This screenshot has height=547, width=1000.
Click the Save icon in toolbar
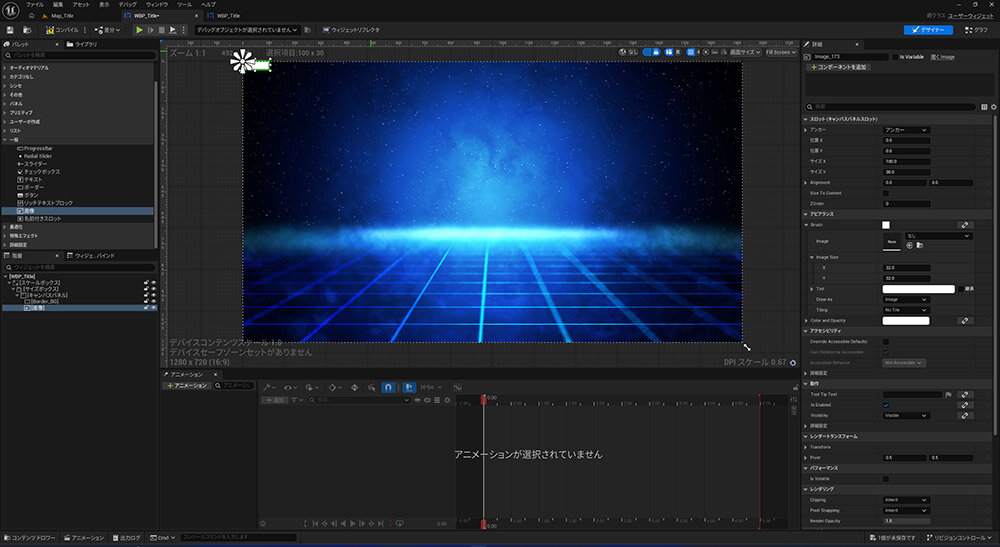tap(8, 30)
